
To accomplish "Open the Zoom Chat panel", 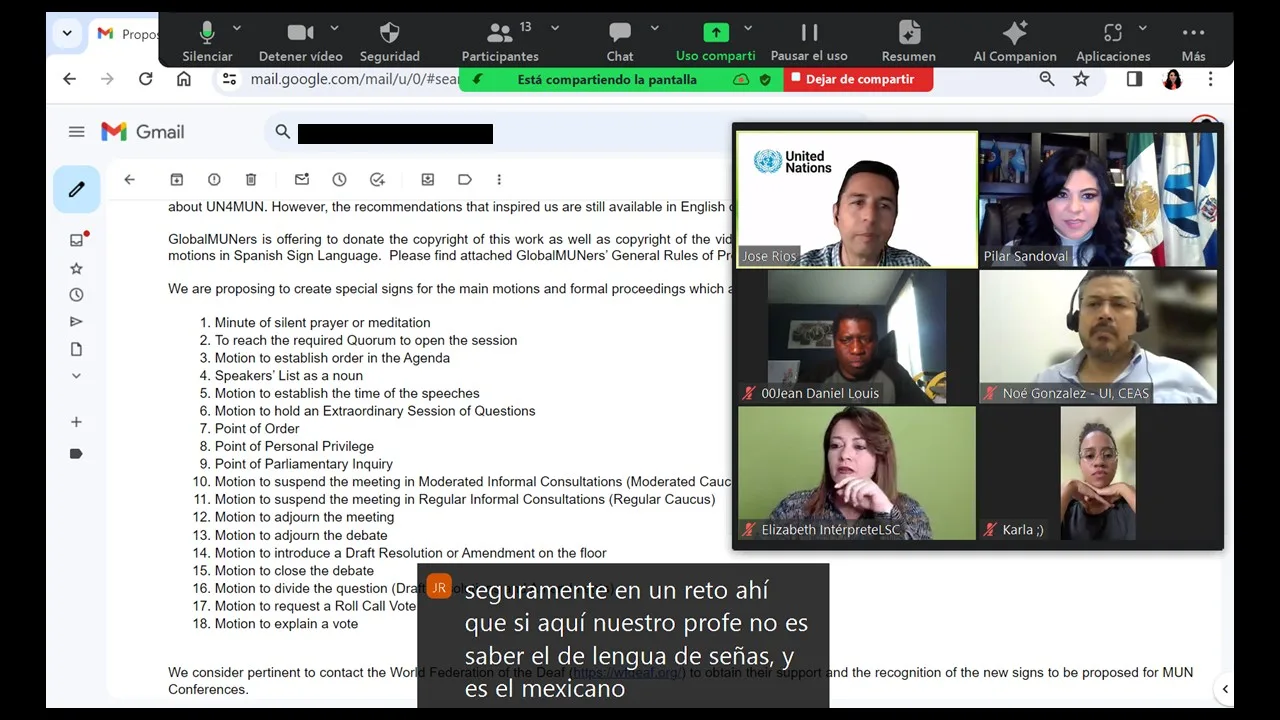I will coord(620,41).
